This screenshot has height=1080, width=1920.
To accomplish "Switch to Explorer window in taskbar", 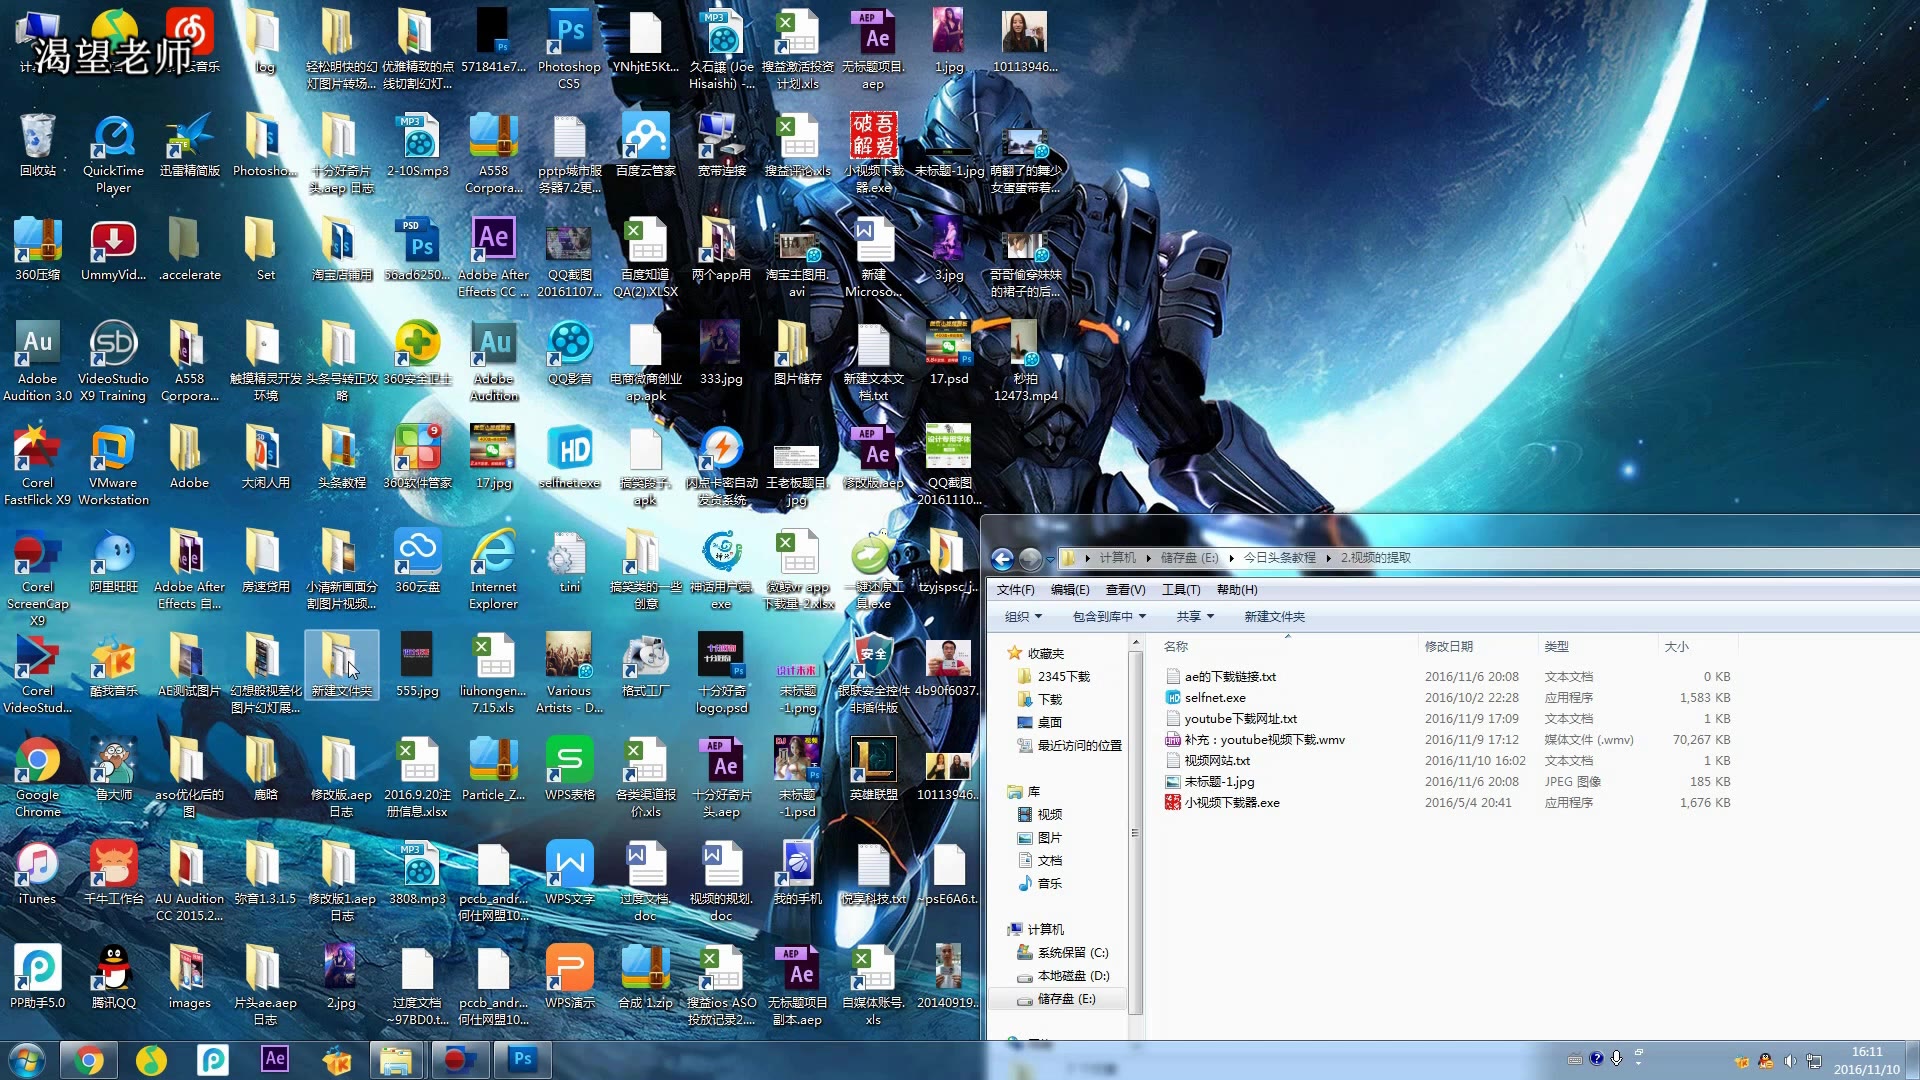I will 396,1059.
